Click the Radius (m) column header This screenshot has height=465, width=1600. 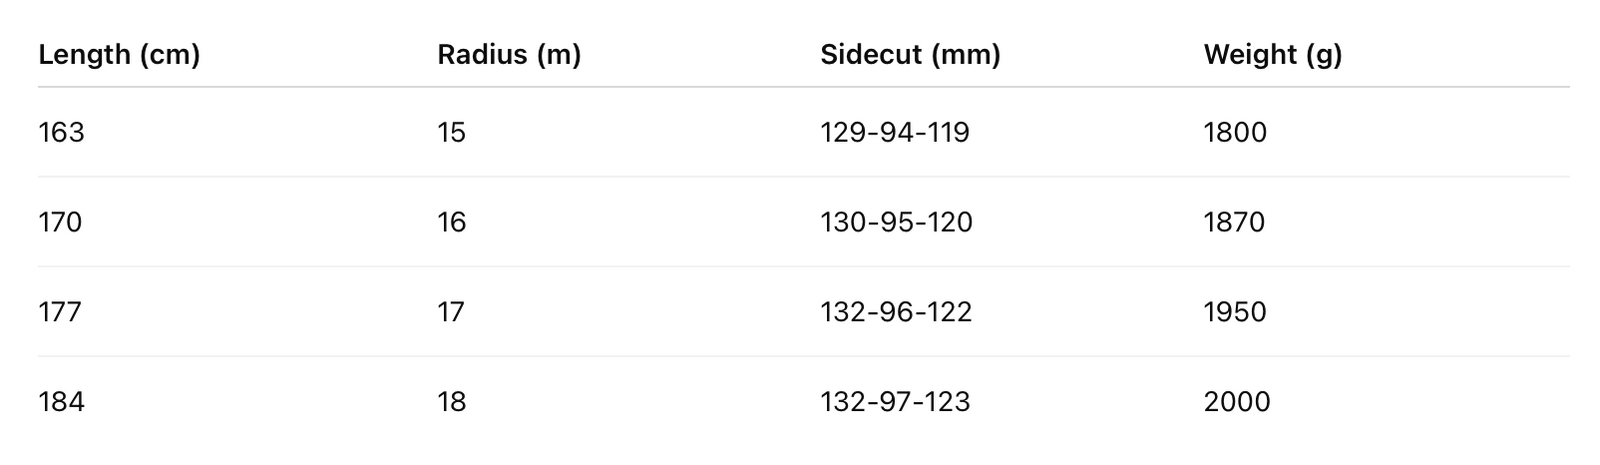coord(509,55)
